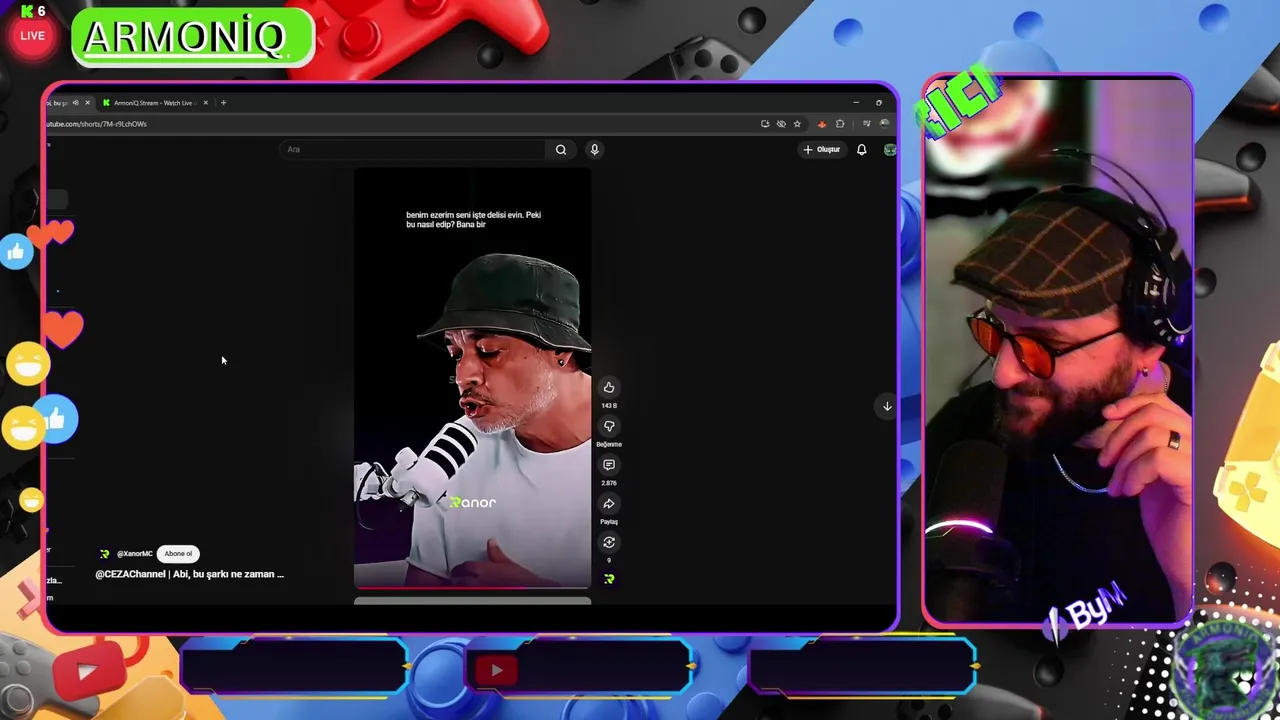Go to next Short with down arrow
Screen dimensions: 1280x720
pyautogui.click(x=887, y=406)
